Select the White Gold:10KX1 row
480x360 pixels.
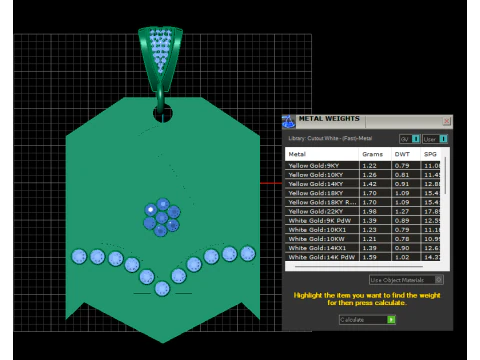(363, 230)
